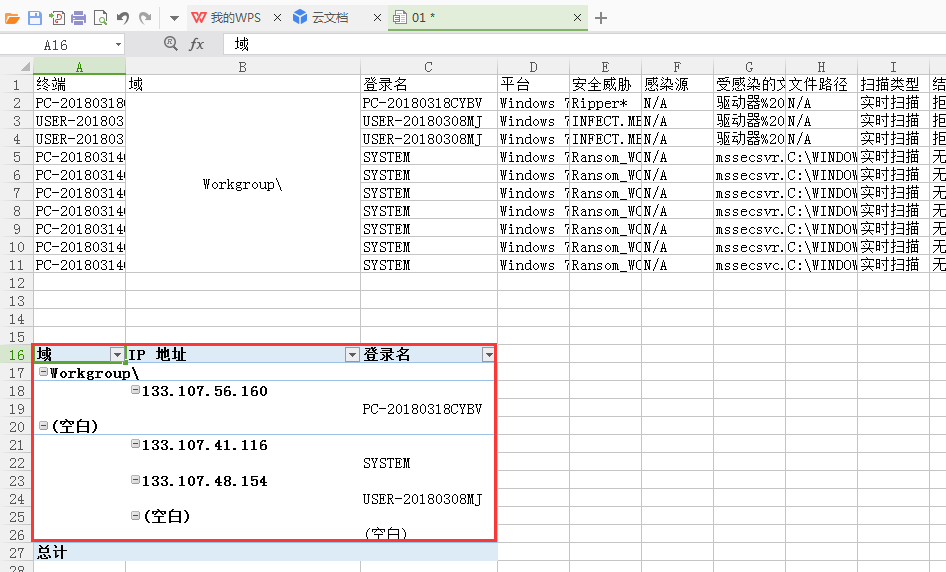
Task: Click the Open file folder icon
Action: [12, 18]
